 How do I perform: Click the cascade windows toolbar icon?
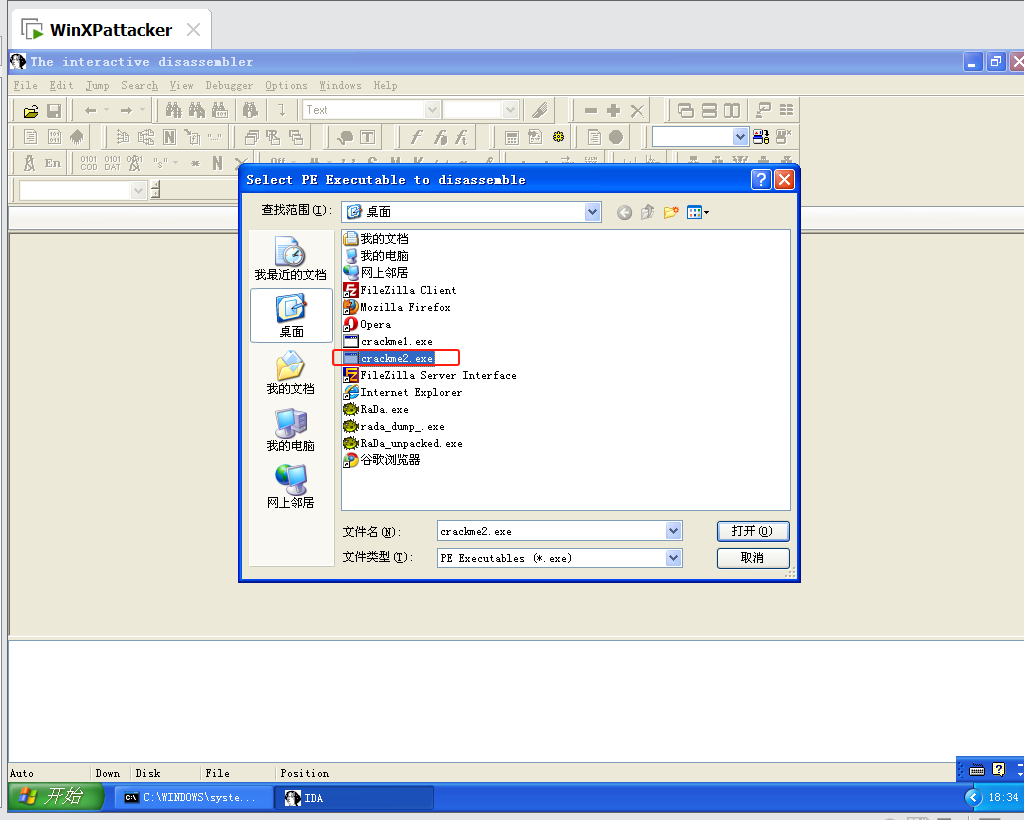point(686,111)
